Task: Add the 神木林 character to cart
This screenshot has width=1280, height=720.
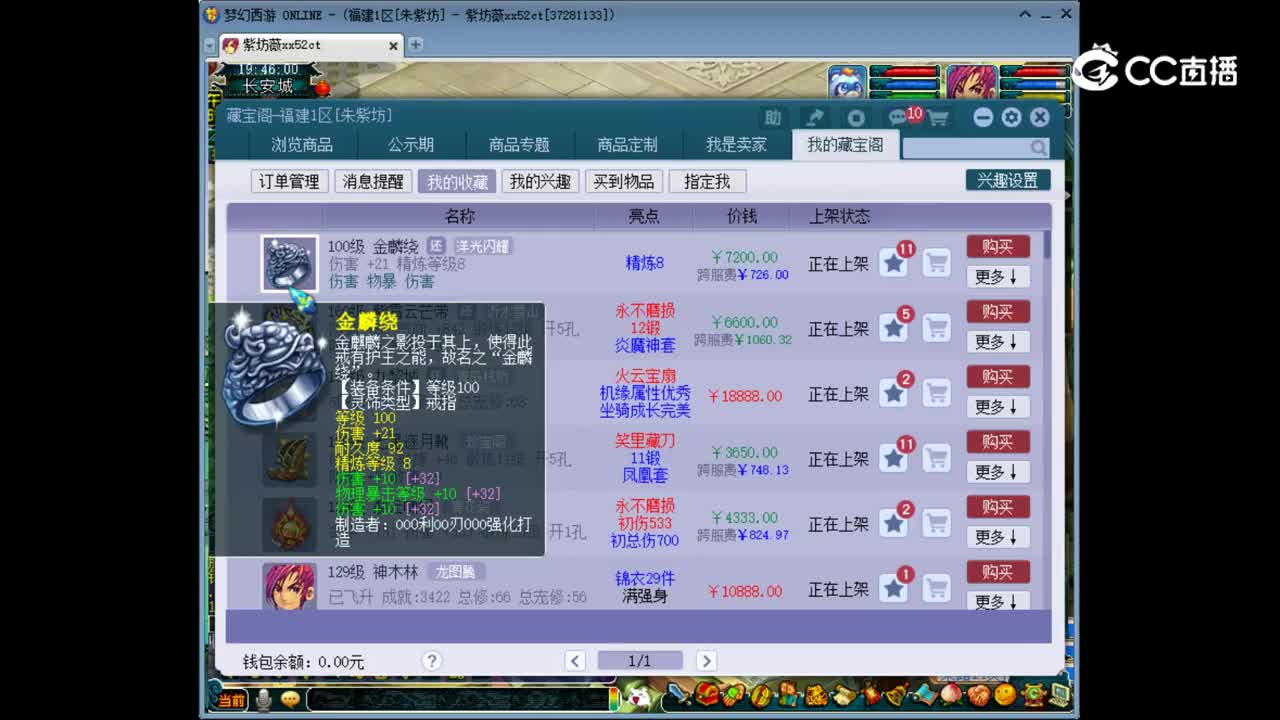Action: point(936,588)
